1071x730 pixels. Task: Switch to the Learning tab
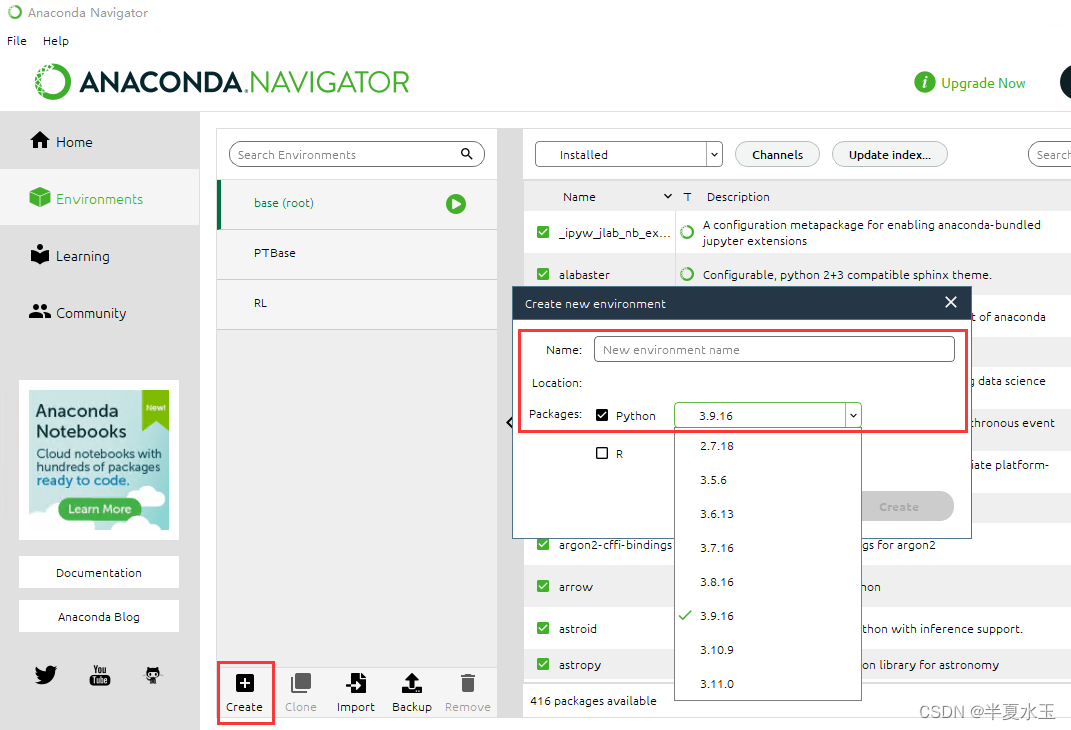[x=100, y=255]
